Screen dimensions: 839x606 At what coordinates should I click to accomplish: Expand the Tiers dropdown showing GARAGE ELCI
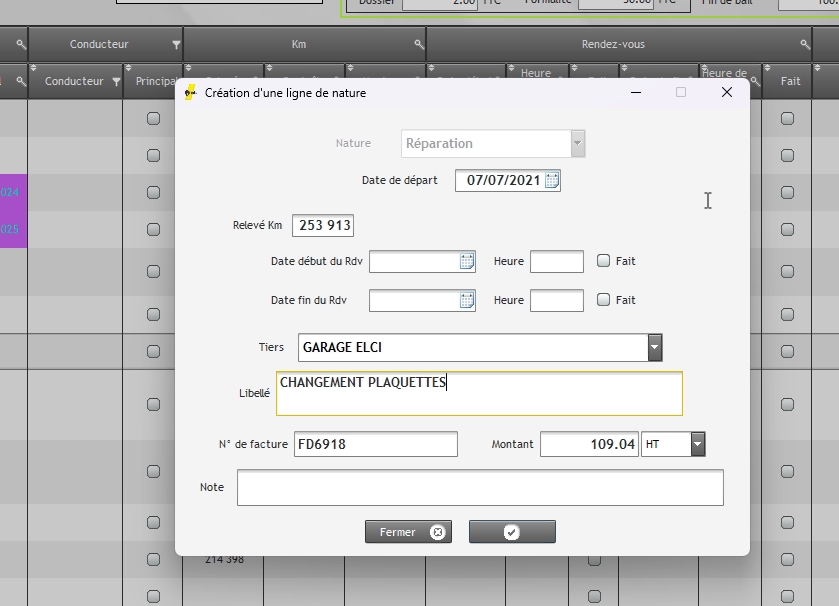(655, 348)
